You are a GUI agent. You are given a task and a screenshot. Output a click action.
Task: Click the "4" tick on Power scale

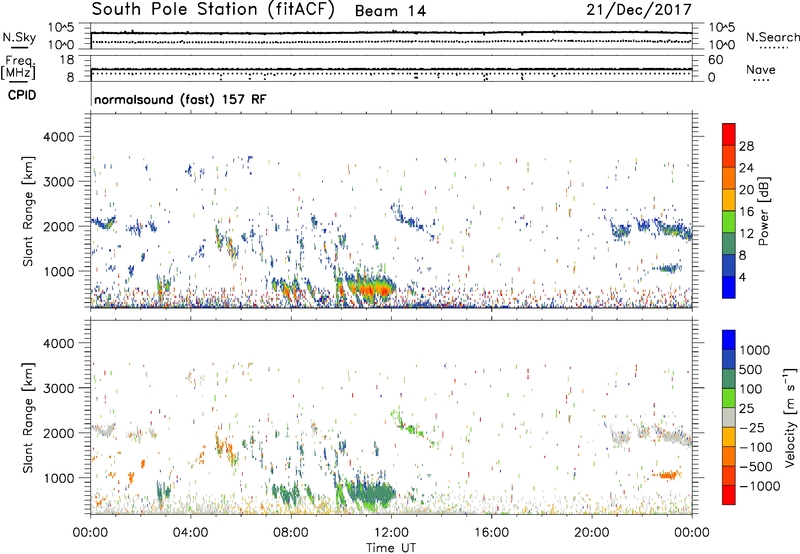[x=742, y=277]
